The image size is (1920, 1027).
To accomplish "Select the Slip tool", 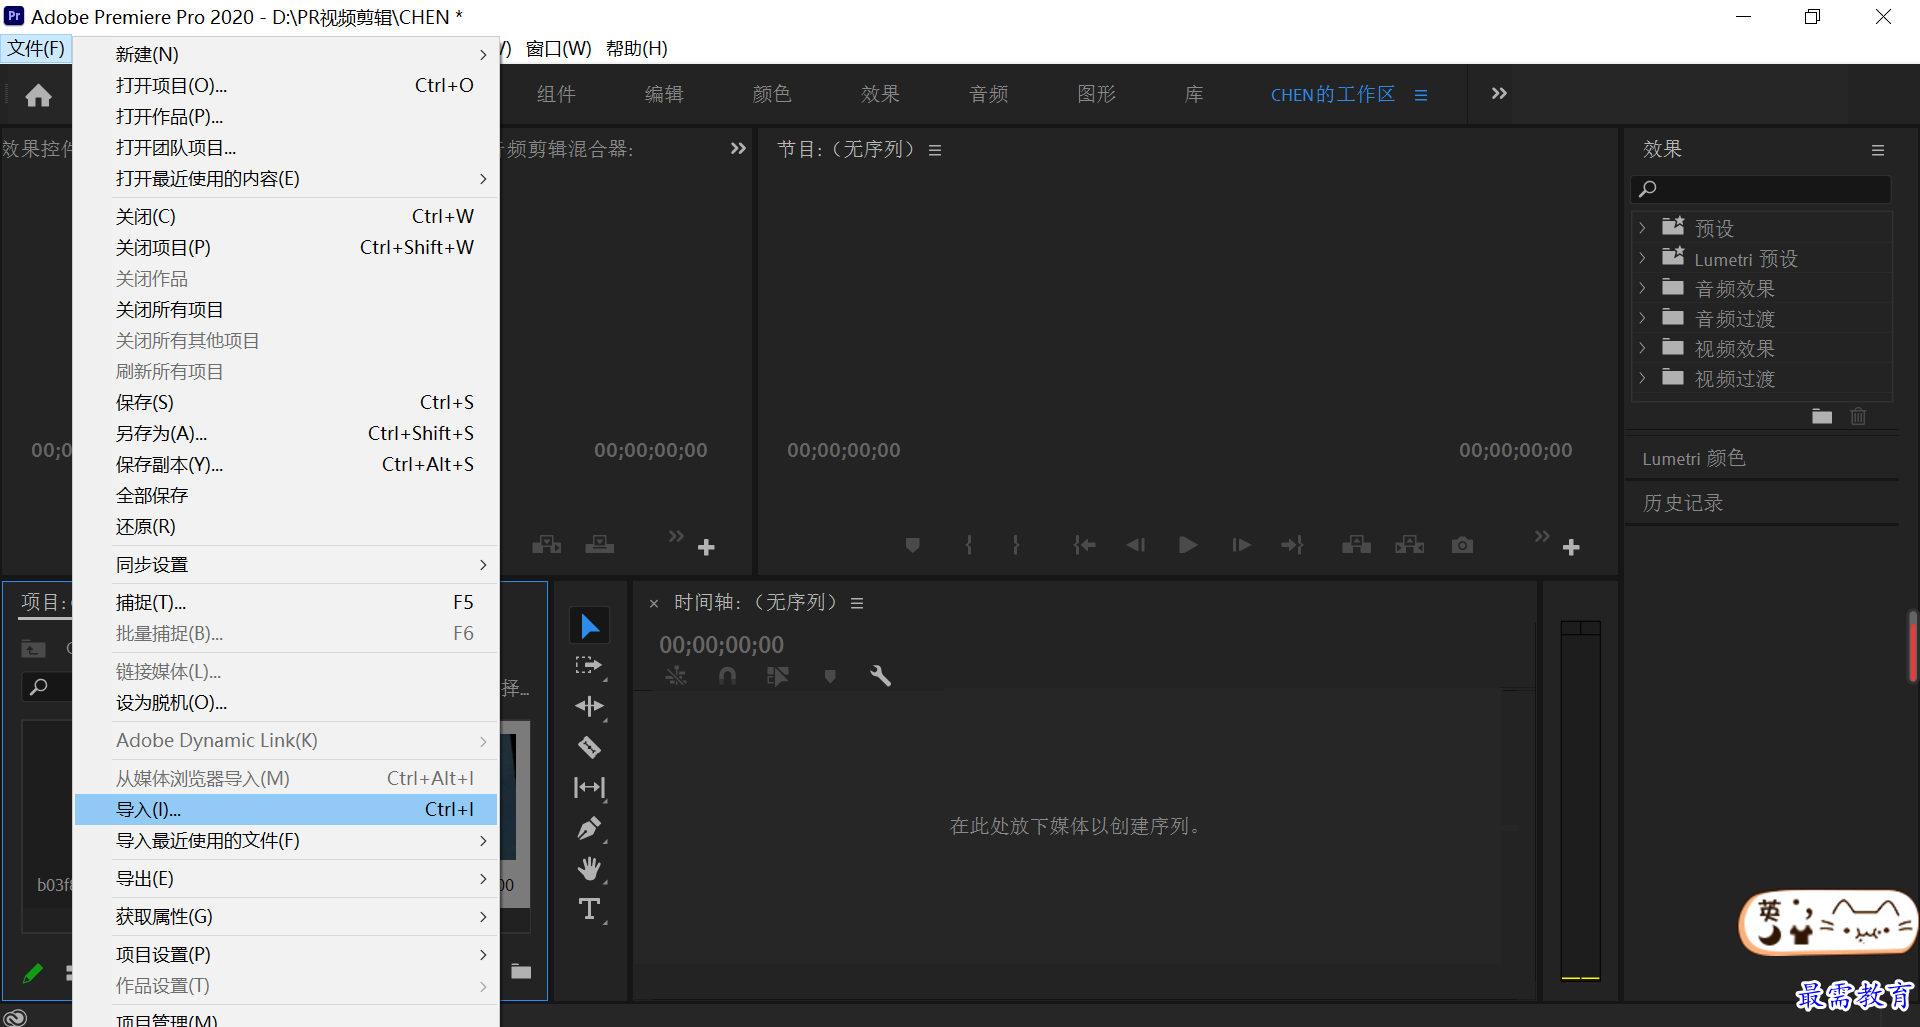I will (589, 788).
